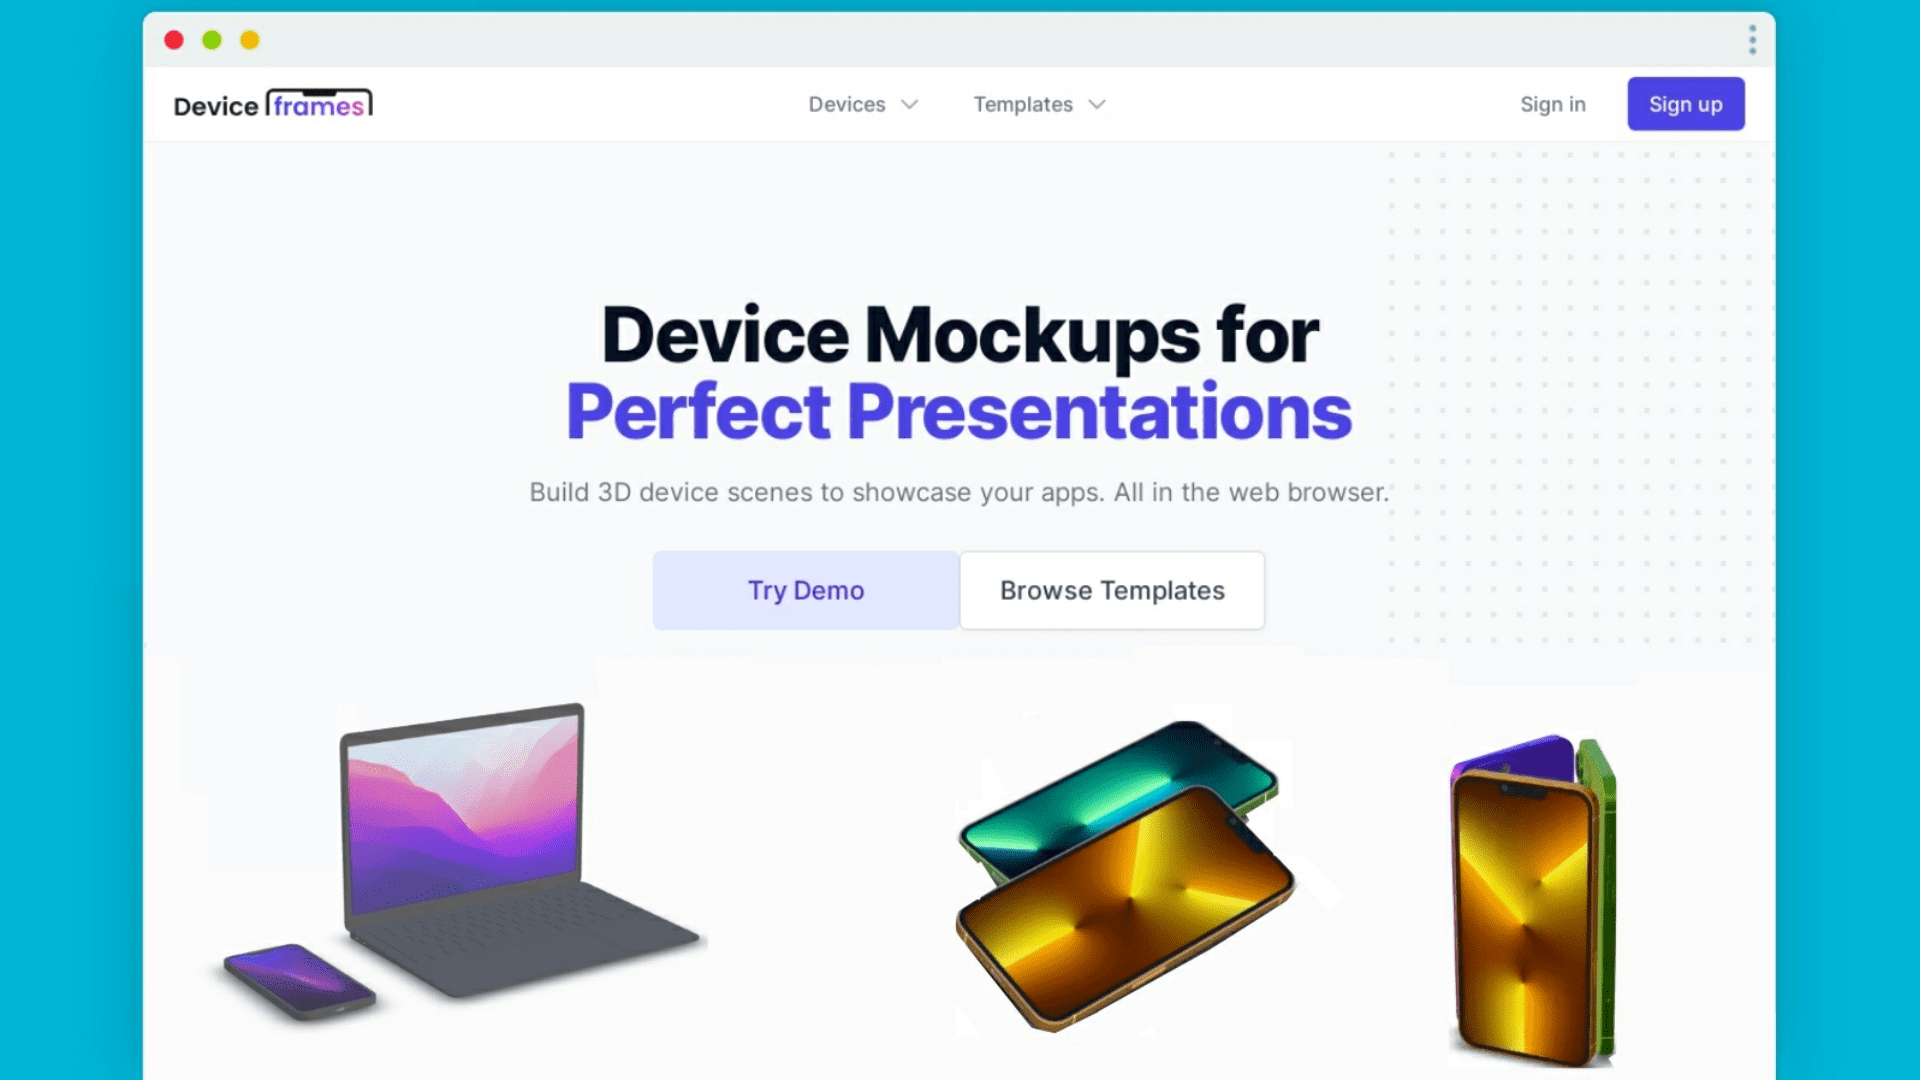This screenshot has width=1920, height=1080.
Task: Toggle the yellow minimize window button
Action: point(251,40)
